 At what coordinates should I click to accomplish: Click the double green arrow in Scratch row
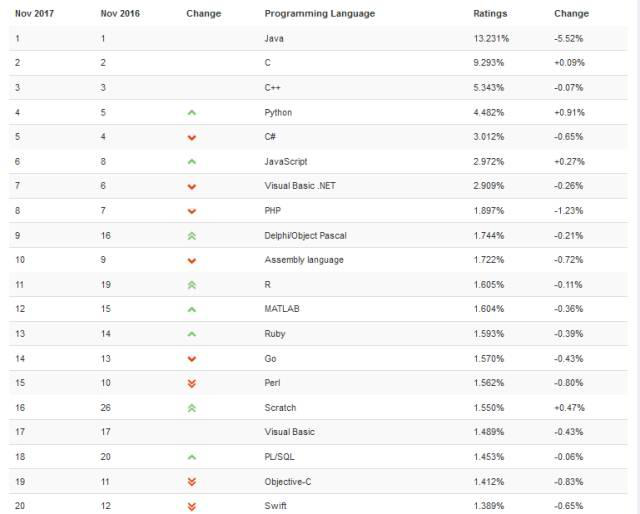coord(192,408)
